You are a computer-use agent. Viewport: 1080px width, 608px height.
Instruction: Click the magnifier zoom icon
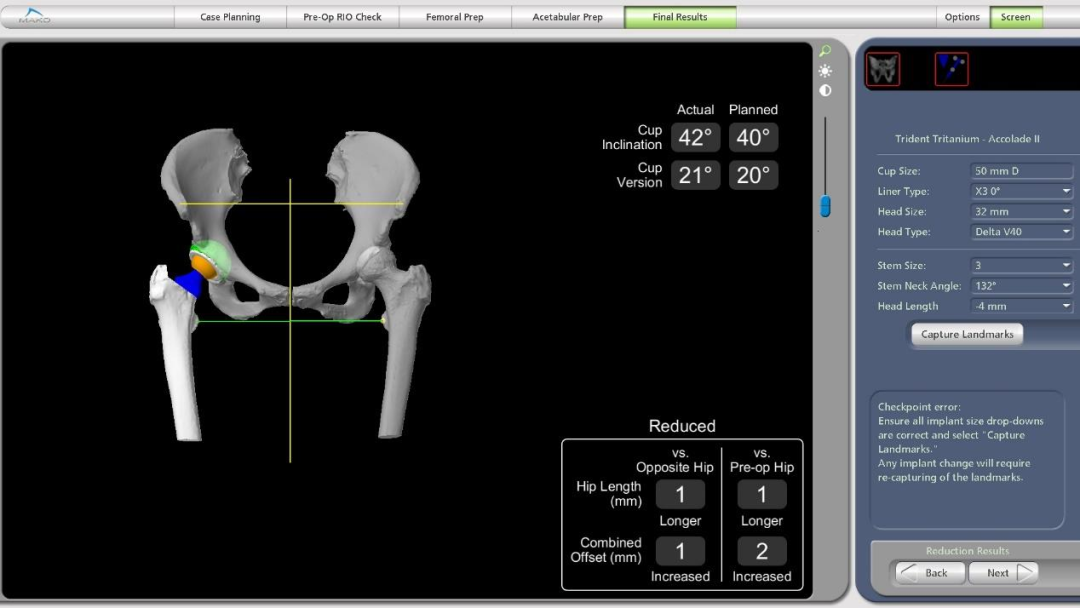(x=825, y=51)
